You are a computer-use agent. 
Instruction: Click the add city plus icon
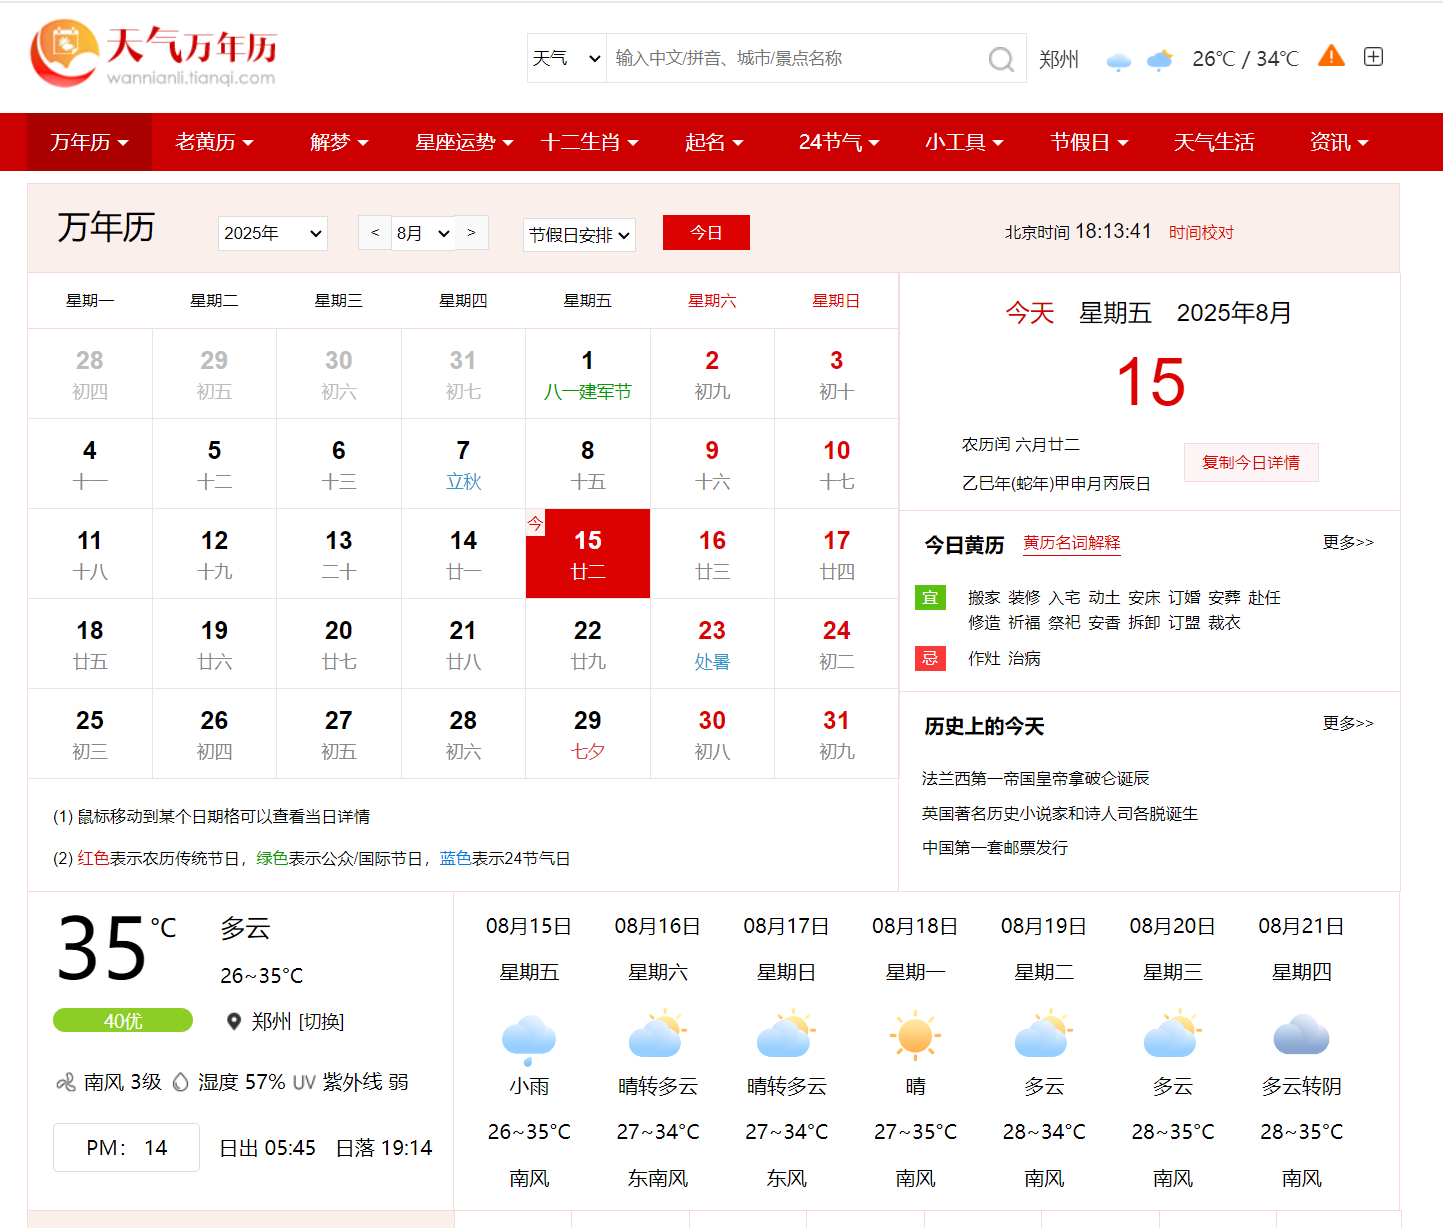click(x=1374, y=57)
